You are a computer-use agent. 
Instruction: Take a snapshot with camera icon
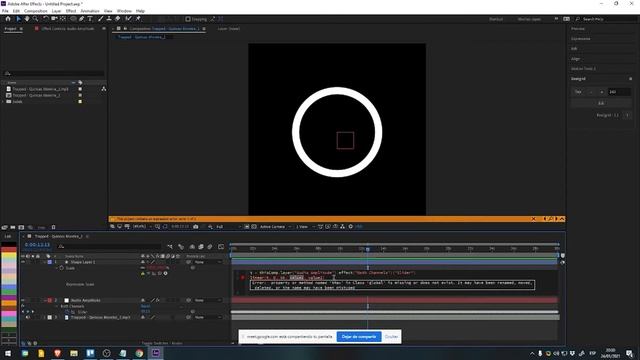196,227
